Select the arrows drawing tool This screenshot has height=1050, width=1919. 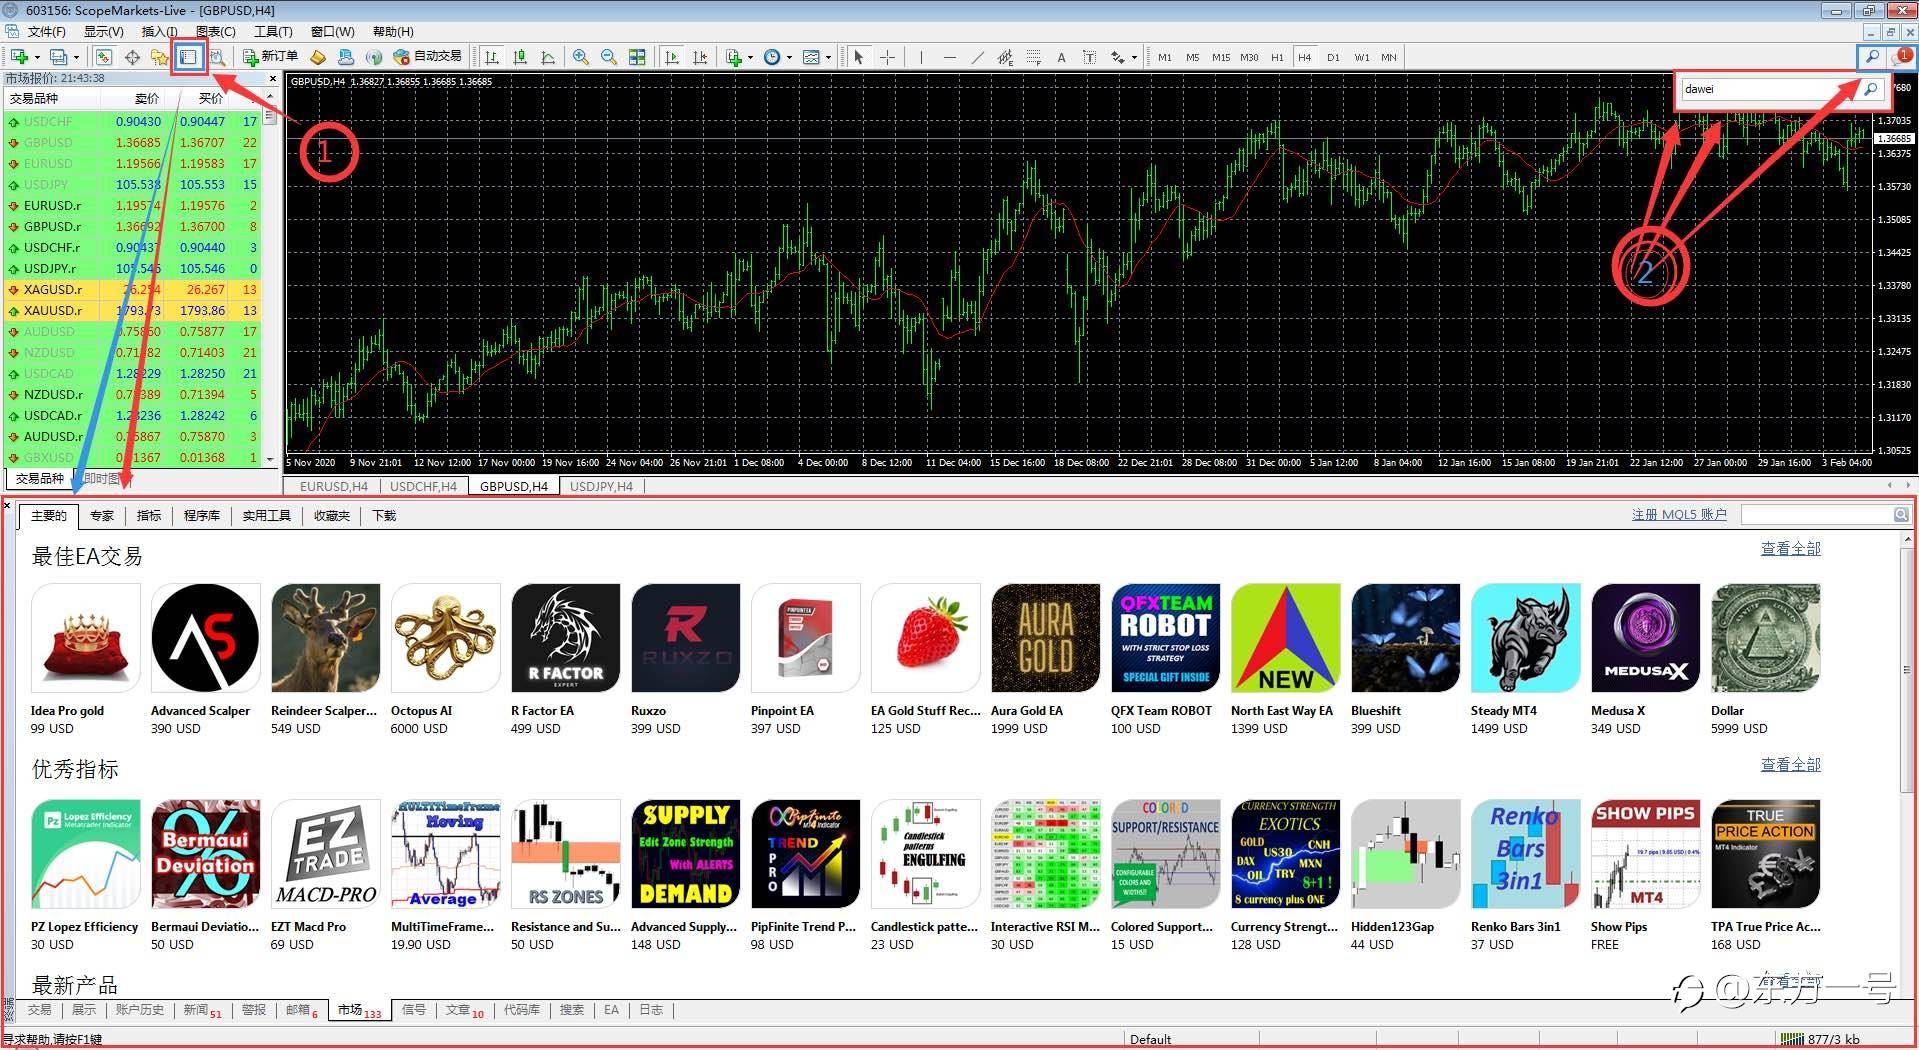1118,57
